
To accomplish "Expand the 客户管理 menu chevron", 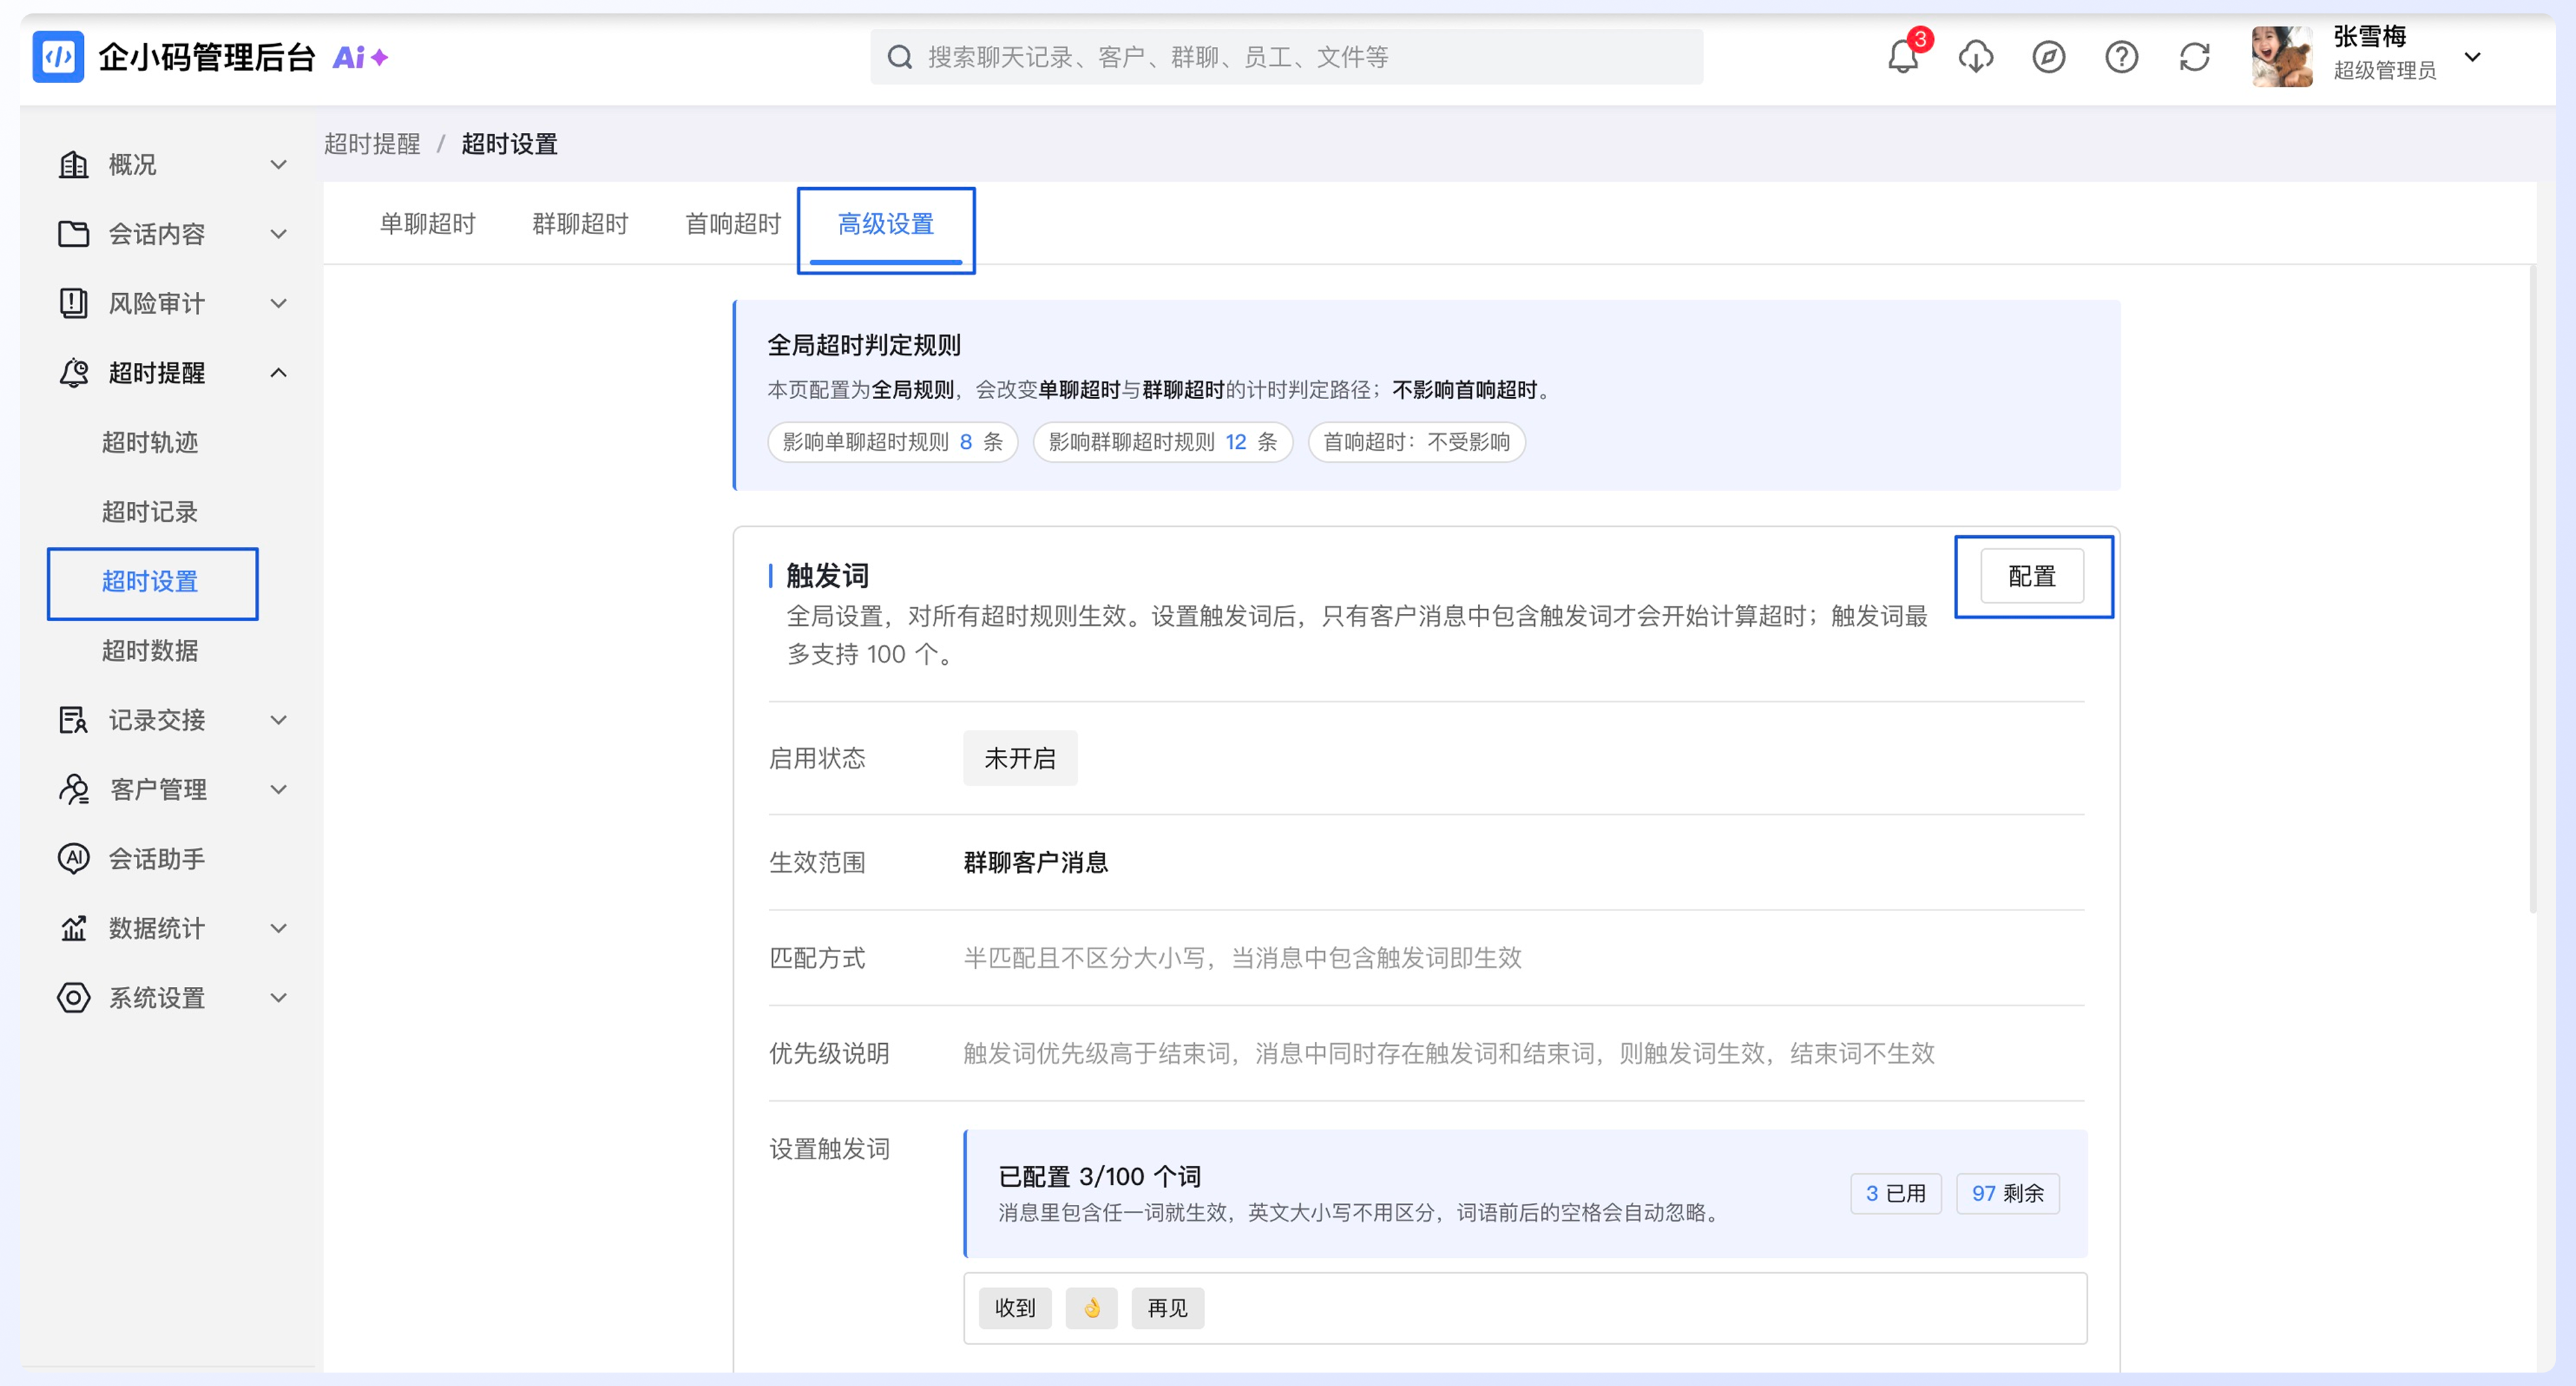I will tap(279, 789).
